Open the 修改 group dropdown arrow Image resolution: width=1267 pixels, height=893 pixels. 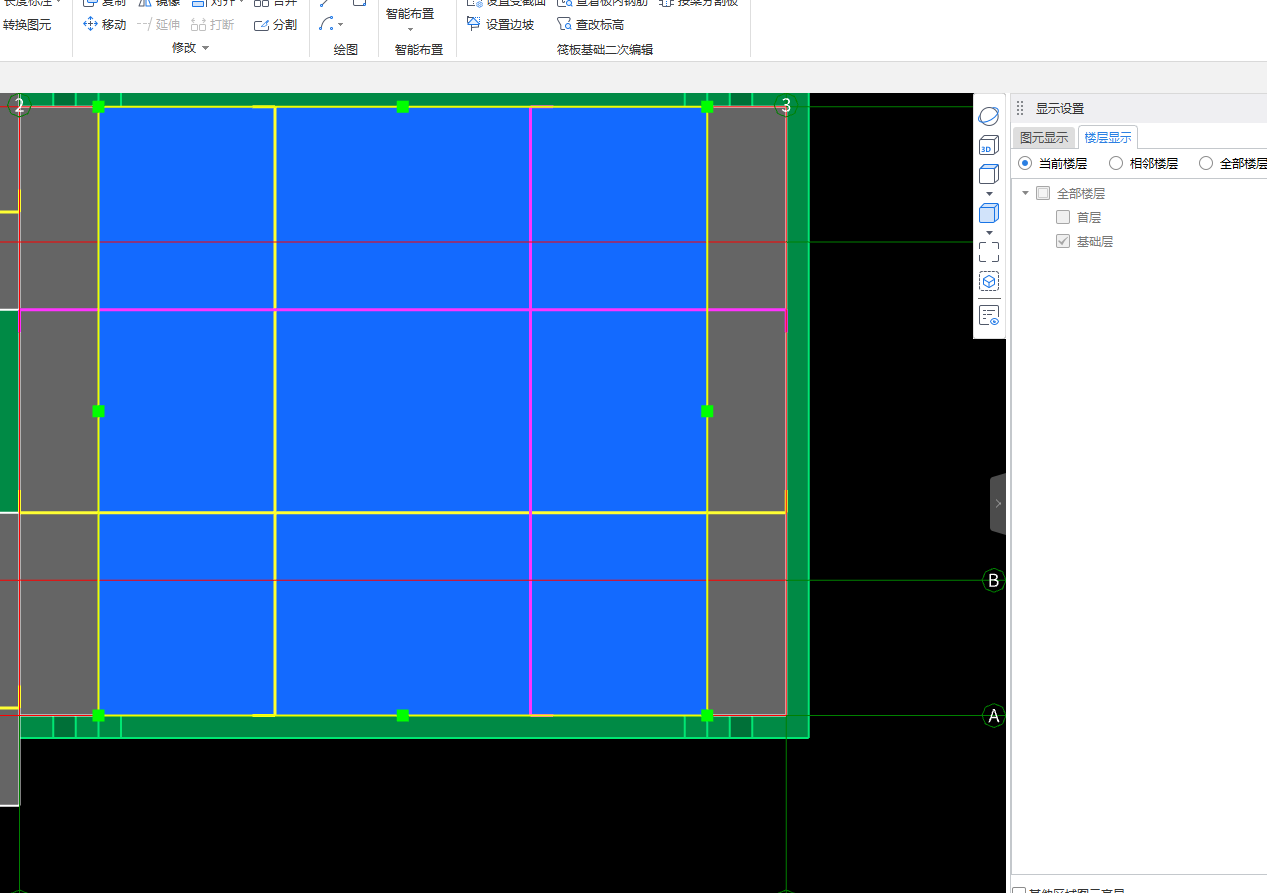[206, 48]
